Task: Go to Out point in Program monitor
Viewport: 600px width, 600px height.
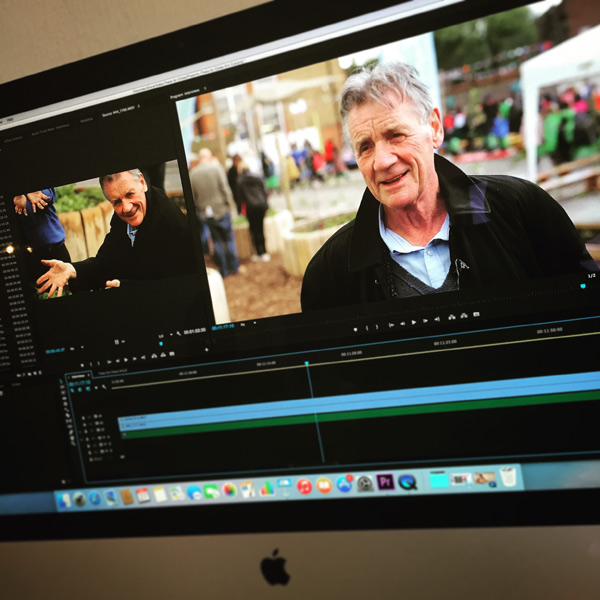Action: click(x=437, y=319)
